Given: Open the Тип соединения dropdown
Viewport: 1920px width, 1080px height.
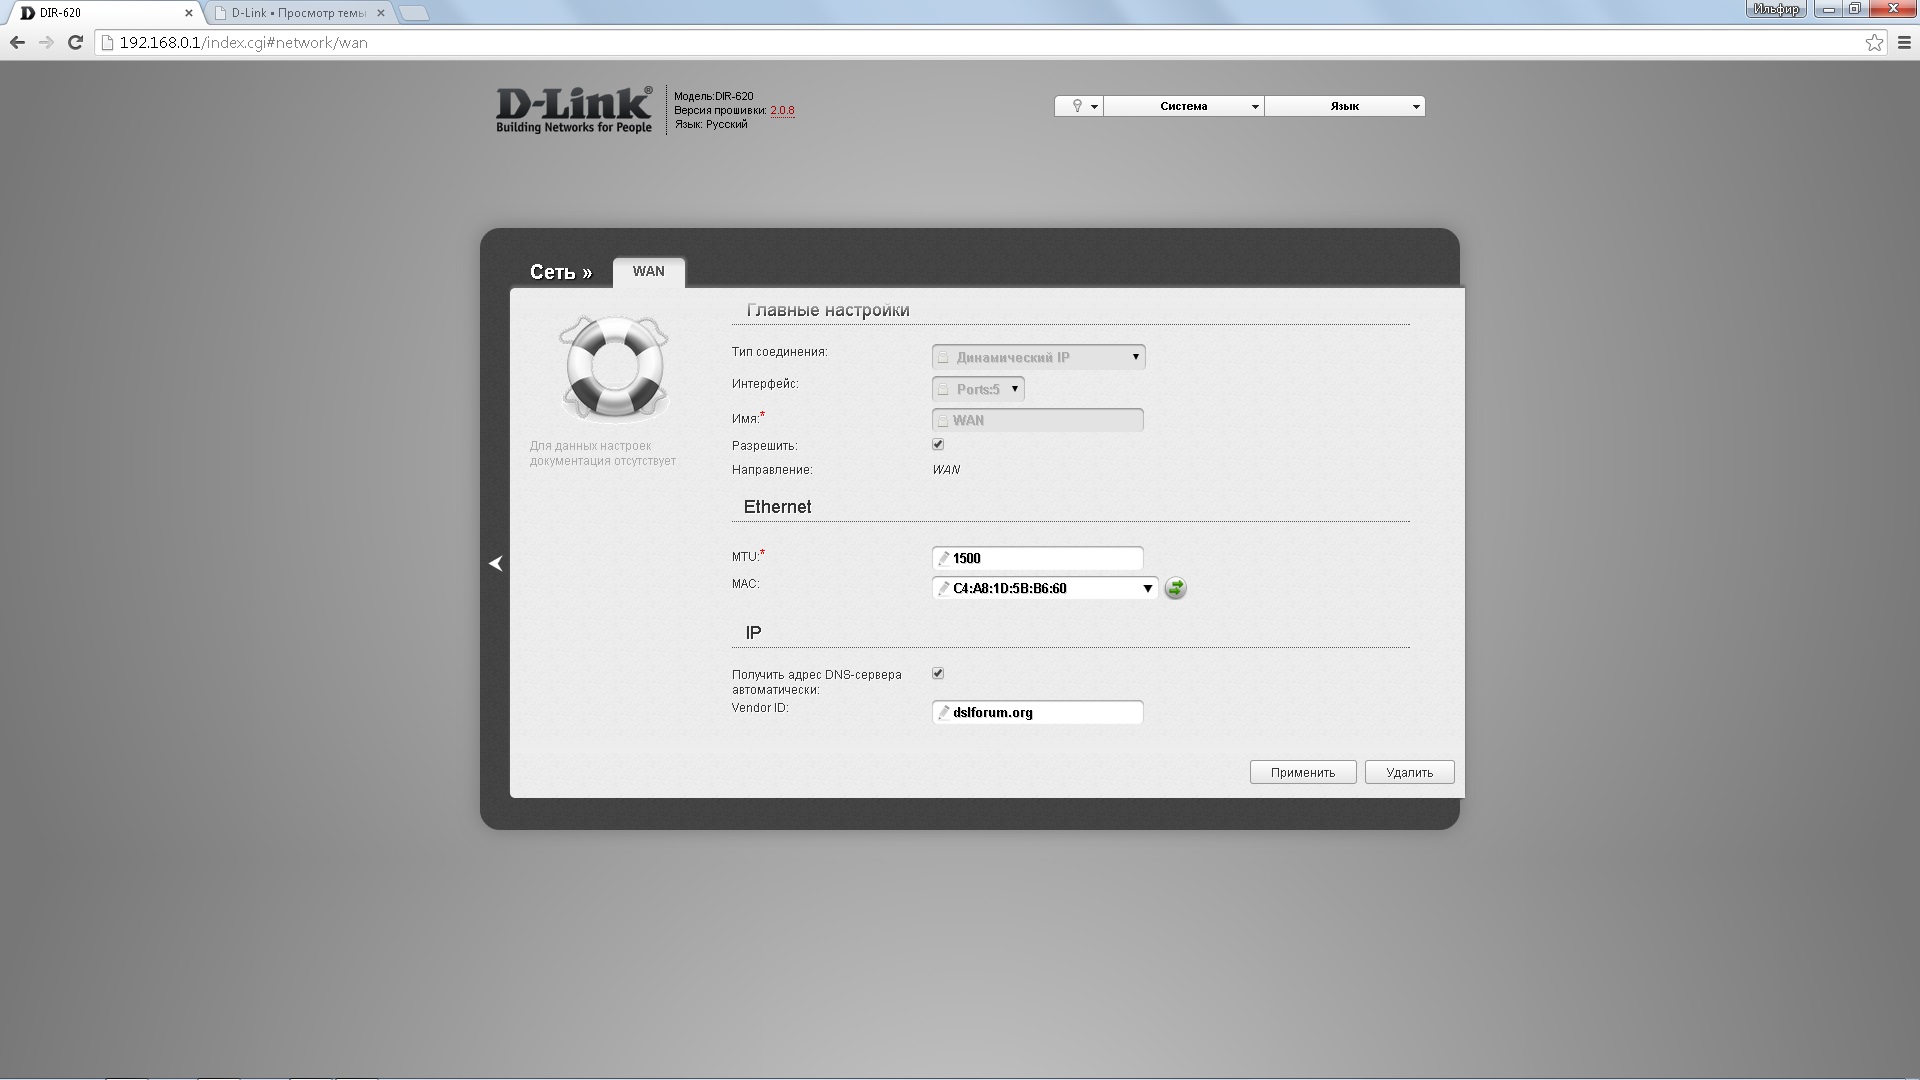Looking at the screenshot, I should pos(1038,357).
